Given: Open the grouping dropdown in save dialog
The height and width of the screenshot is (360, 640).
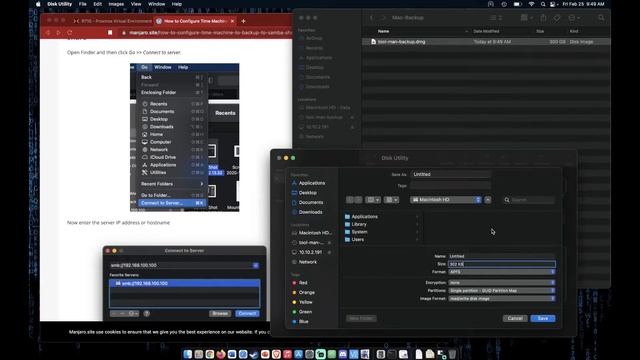Looking at the screenshot, I should click(391, 200).
